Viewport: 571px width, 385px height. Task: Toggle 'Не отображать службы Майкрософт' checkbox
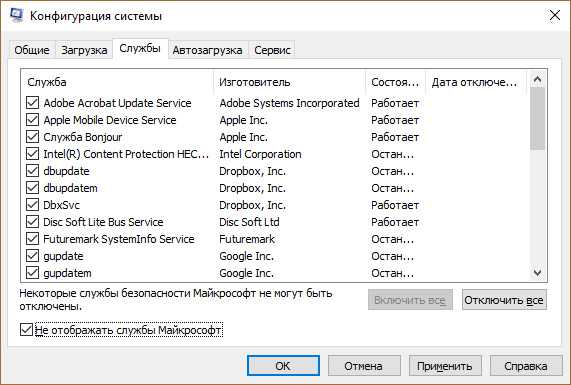tap(26, 330)
